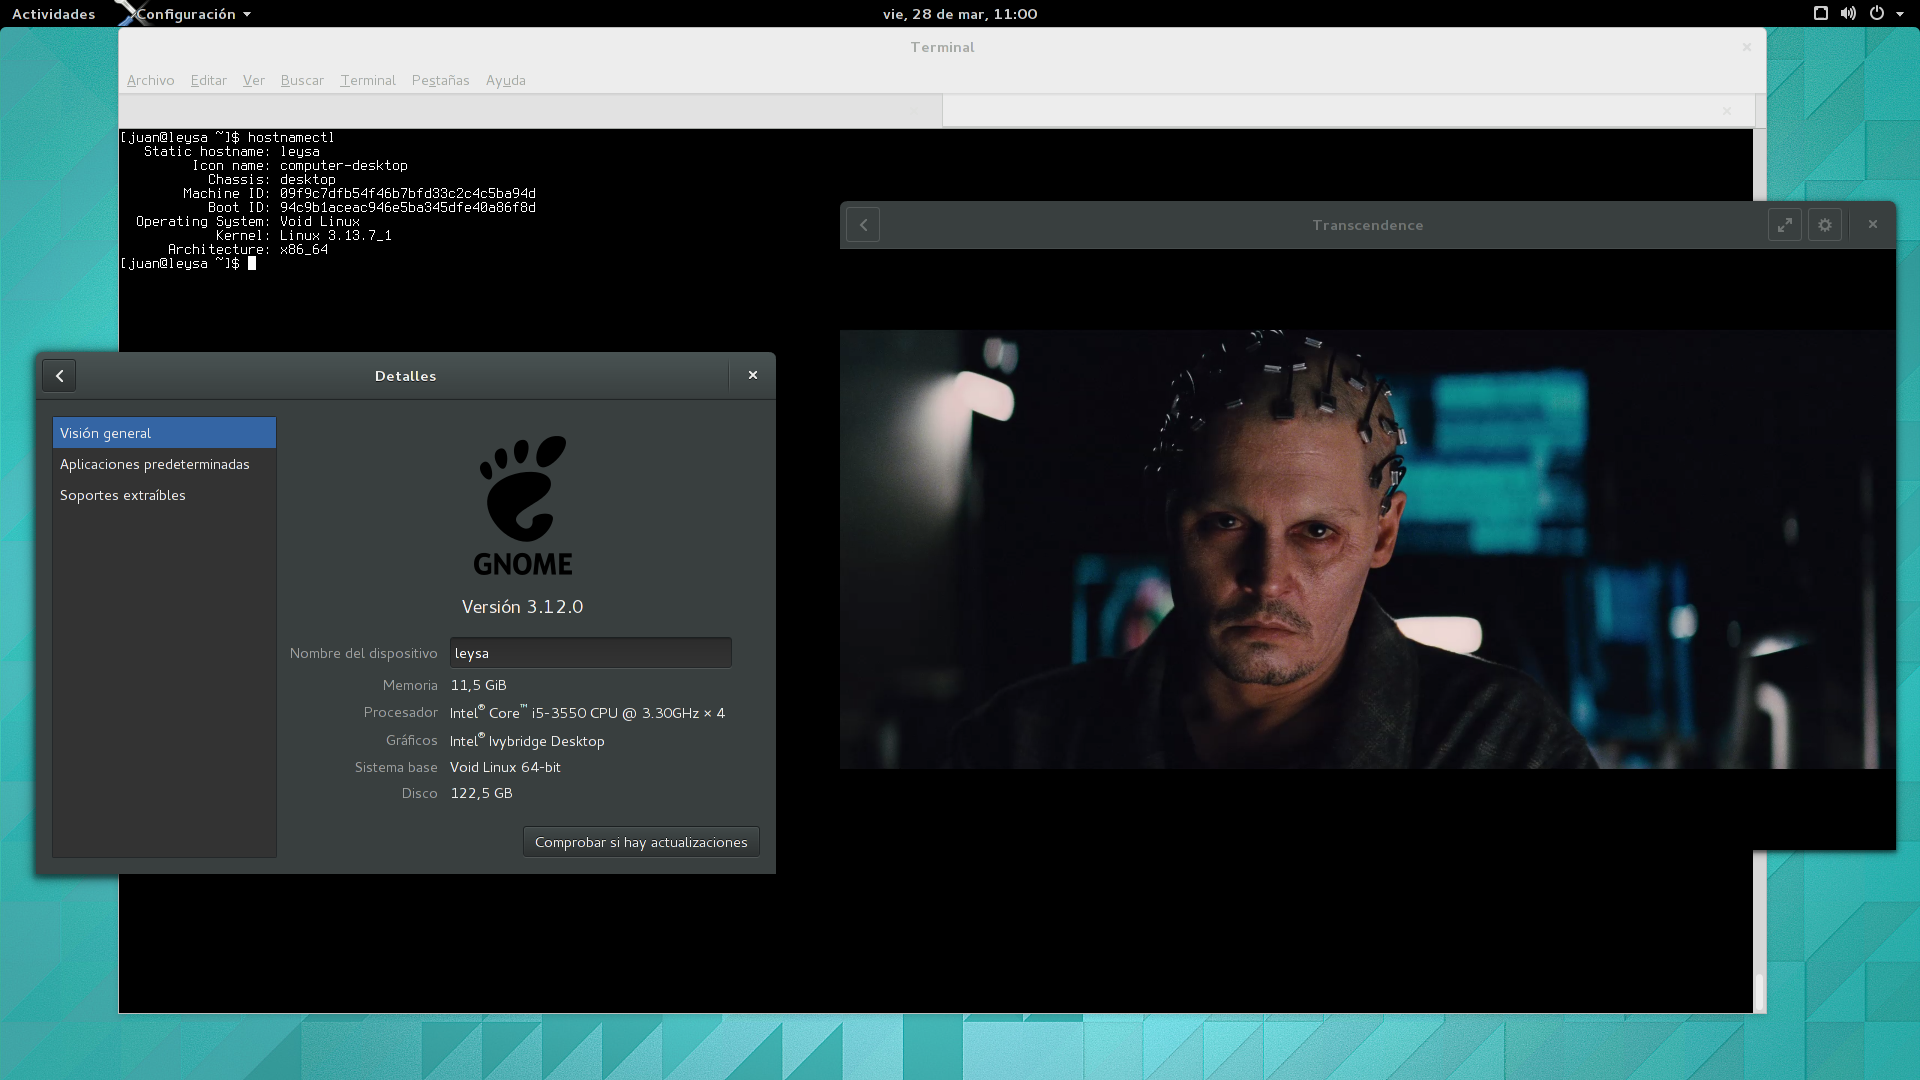
Task: Click Comprobar si hay actualizaciones button
Action: click(641, 842)
